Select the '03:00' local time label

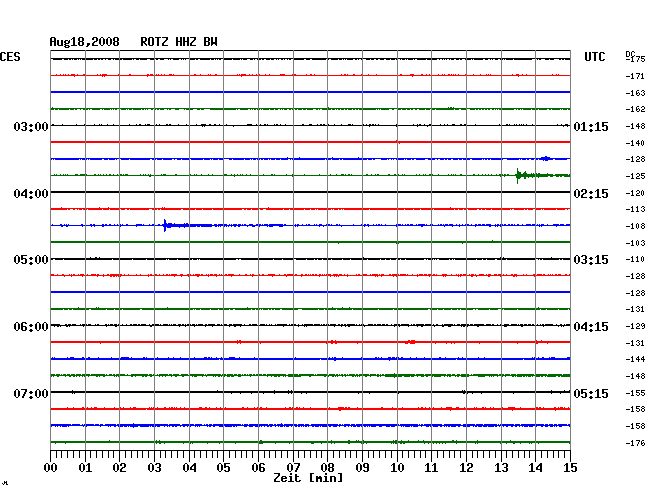[31, 126]
